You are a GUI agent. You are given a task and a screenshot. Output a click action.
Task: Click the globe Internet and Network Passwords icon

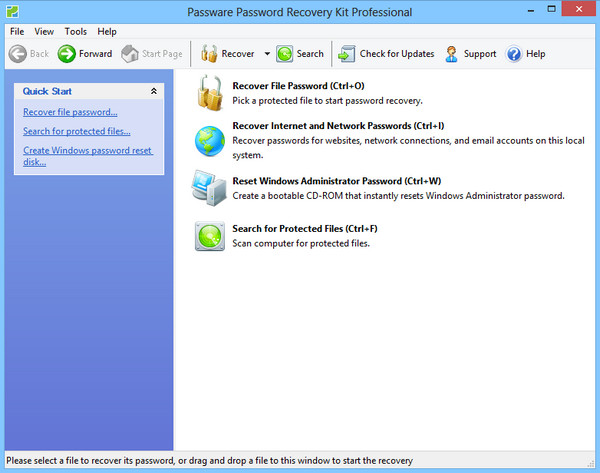(x=210, y=138)
